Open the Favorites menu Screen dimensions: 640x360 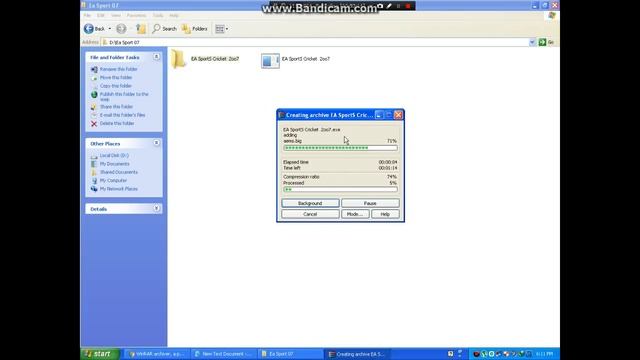tap(136, 16)
